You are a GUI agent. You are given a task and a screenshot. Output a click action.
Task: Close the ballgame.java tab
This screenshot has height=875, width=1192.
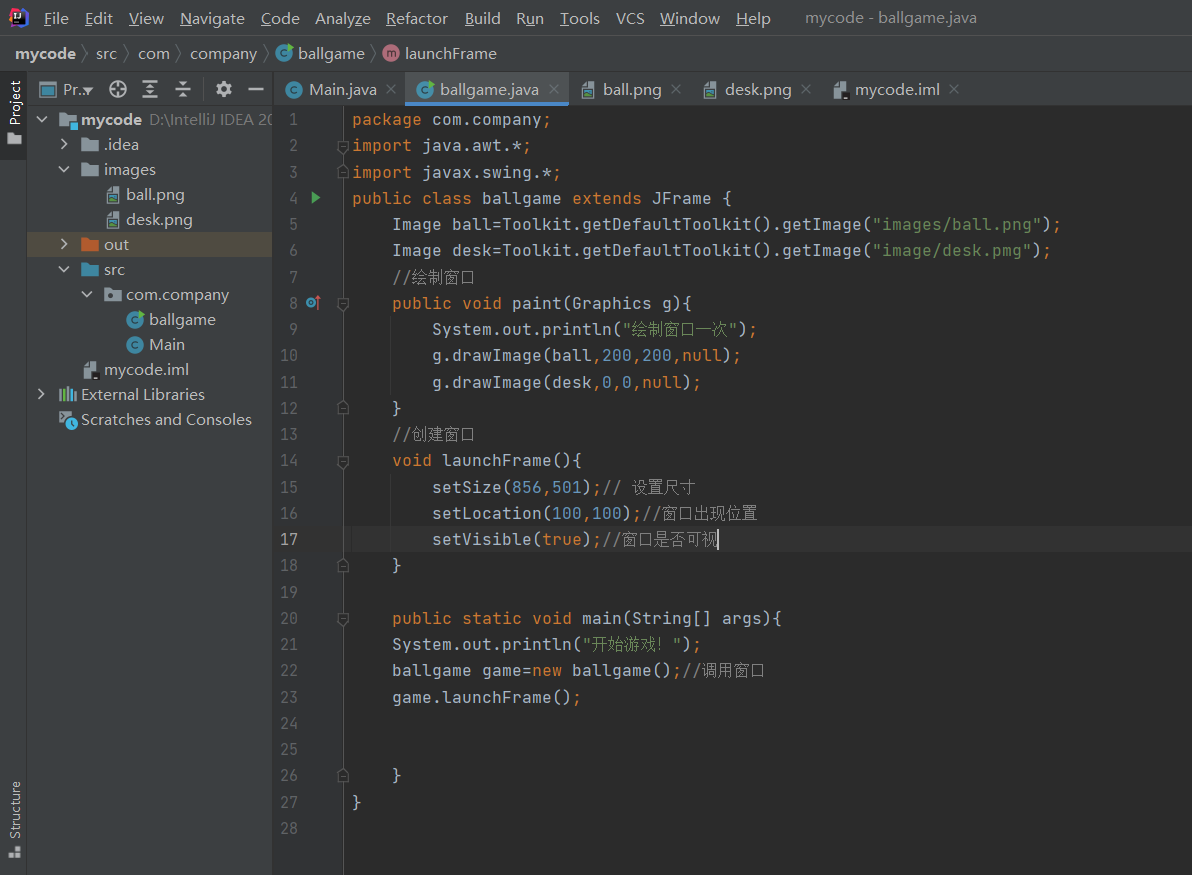pyautogui.click(x=554, y=89)
